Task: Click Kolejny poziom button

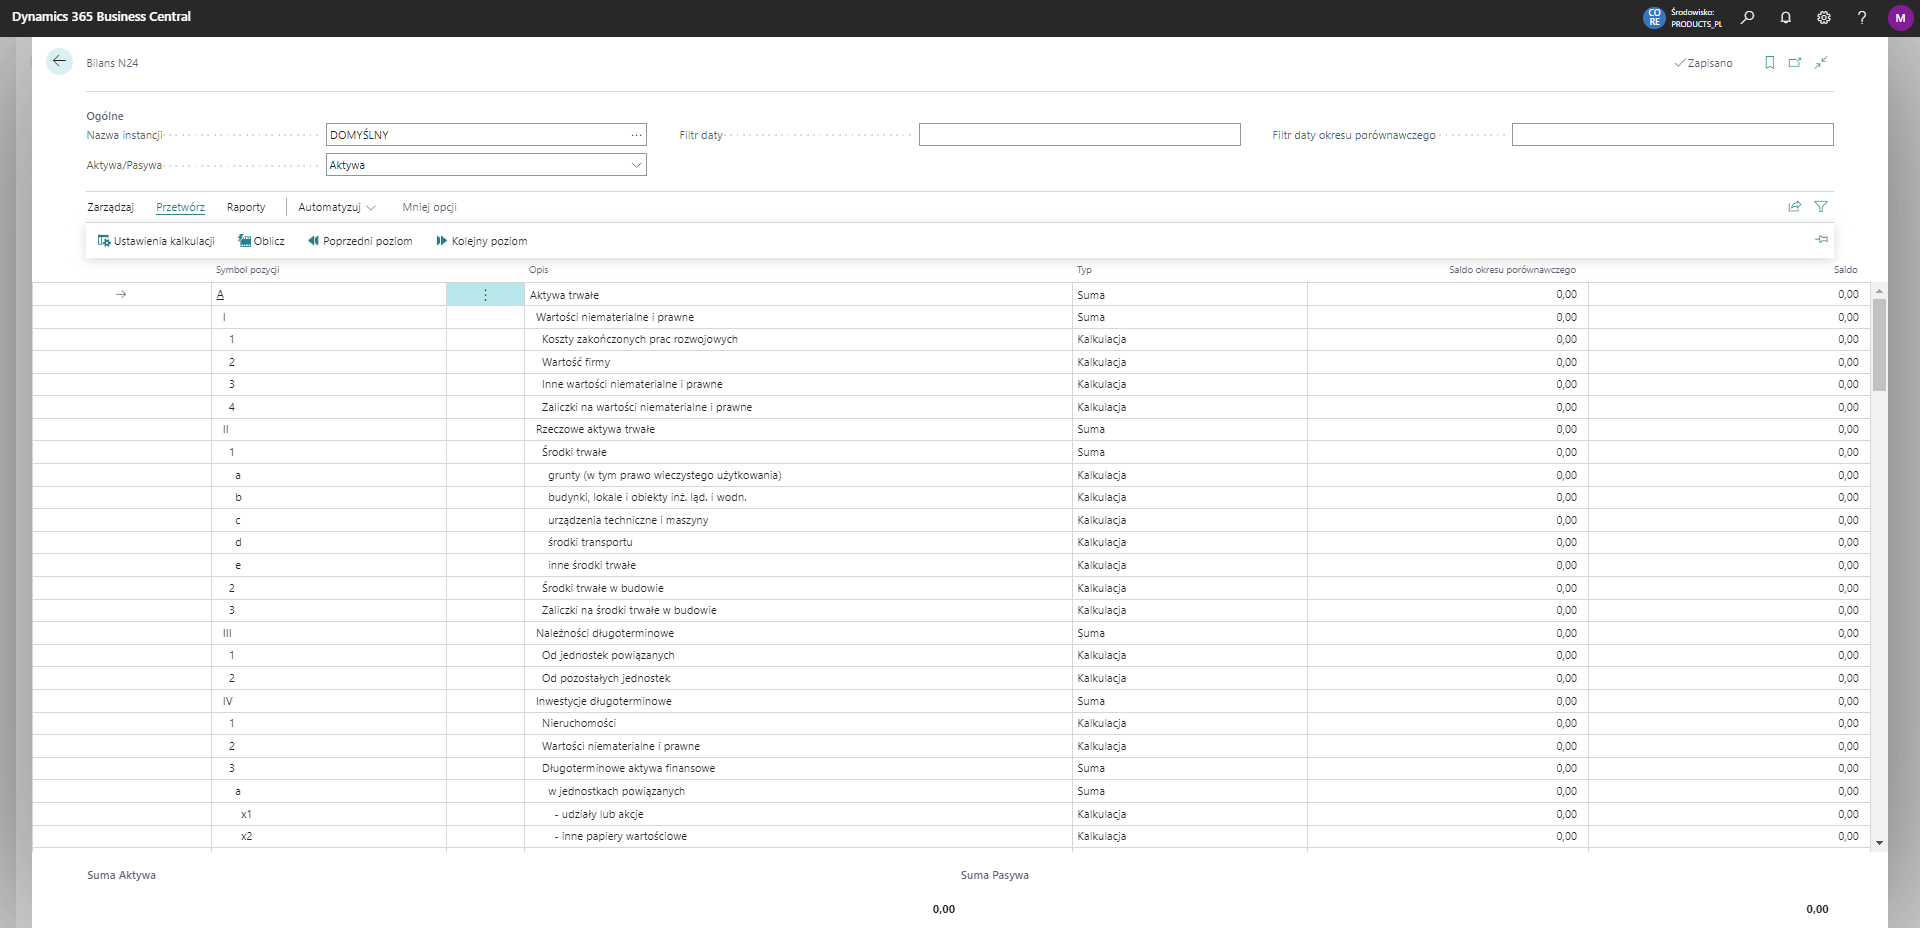Action: [481, 241]
